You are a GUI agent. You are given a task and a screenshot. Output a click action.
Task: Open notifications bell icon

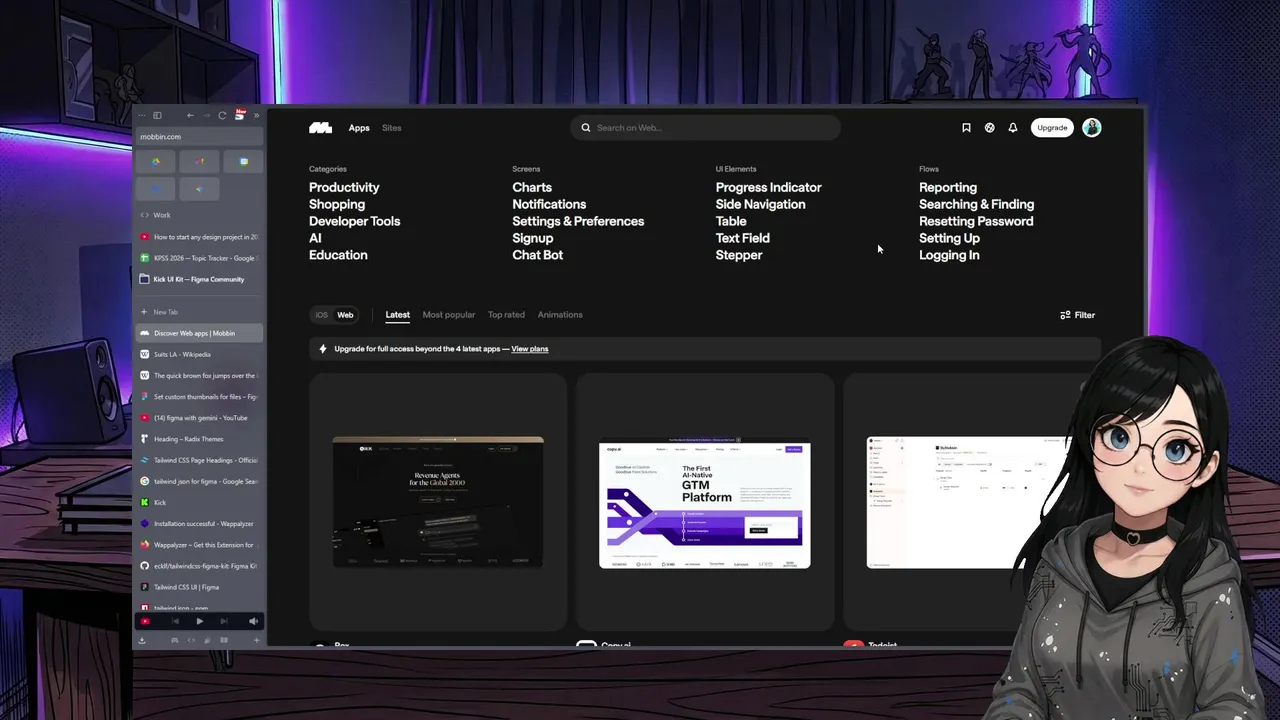1013,128
